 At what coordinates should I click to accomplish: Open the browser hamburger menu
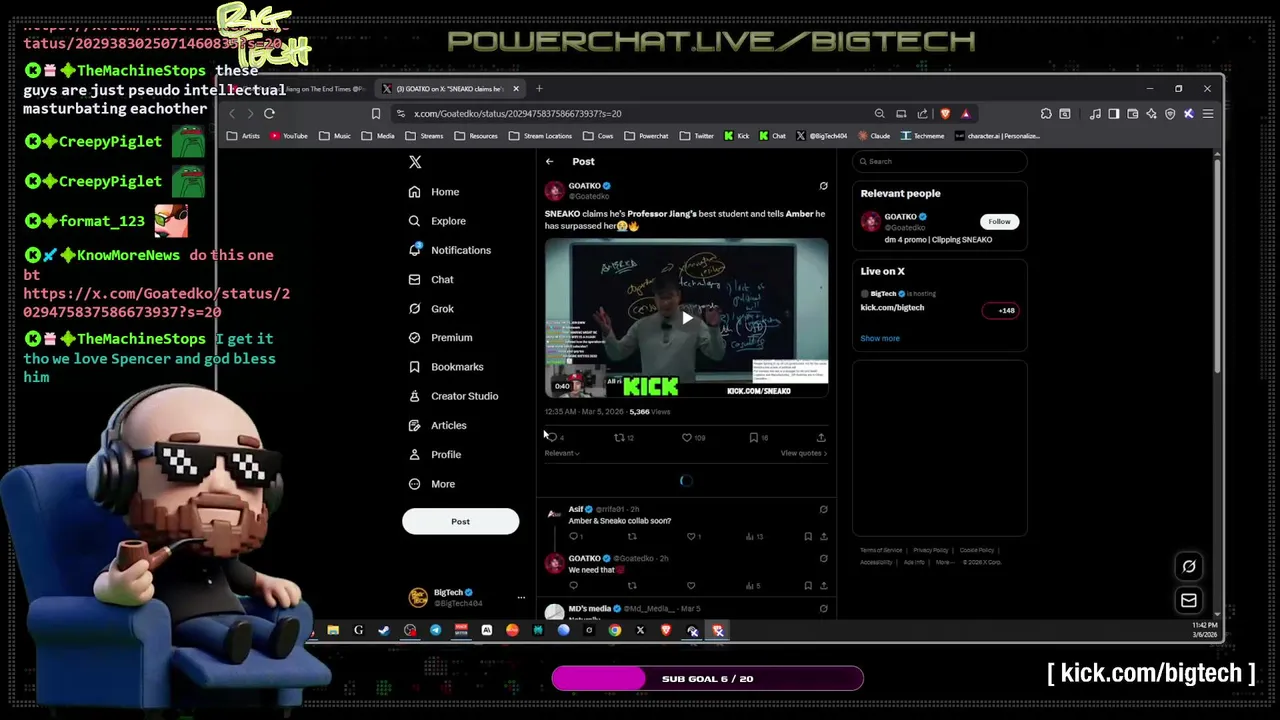click(1208, 114)
